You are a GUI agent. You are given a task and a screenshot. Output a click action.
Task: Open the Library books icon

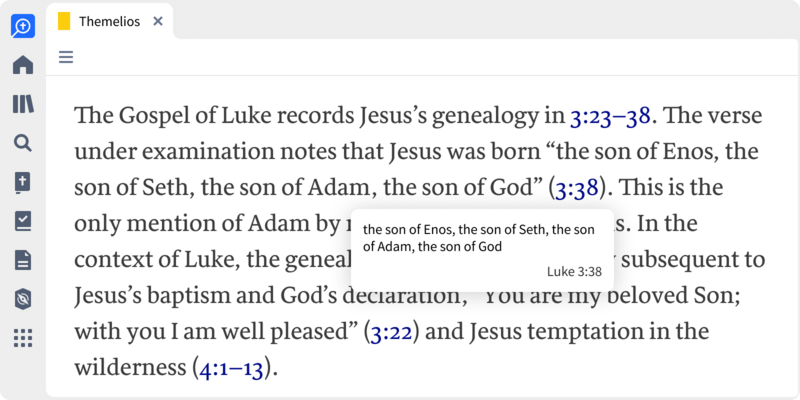coord(23,104)
